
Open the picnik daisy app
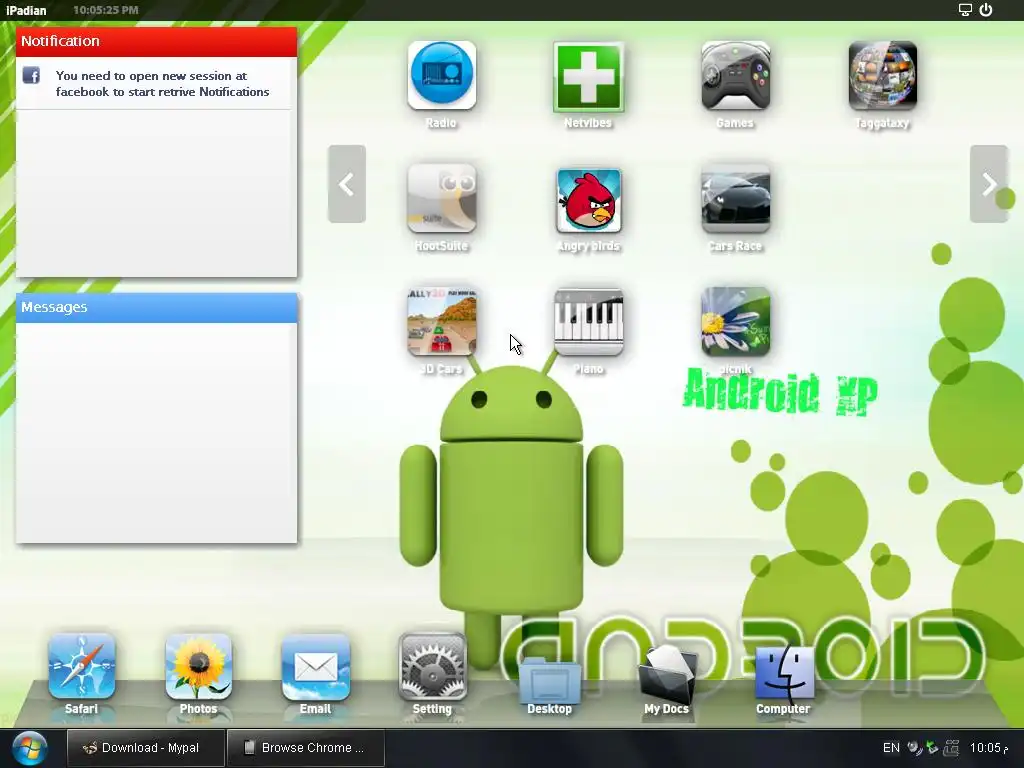point(735,322)
